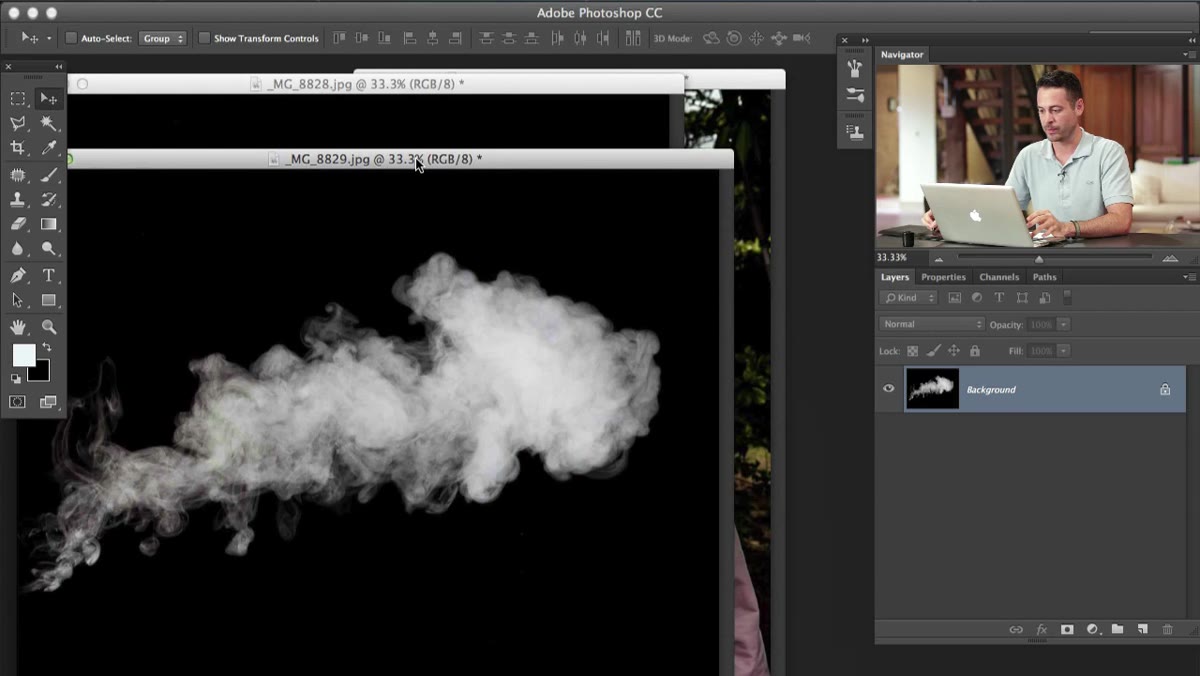
Task: Select the Crop tool
Action: [18, 148]
